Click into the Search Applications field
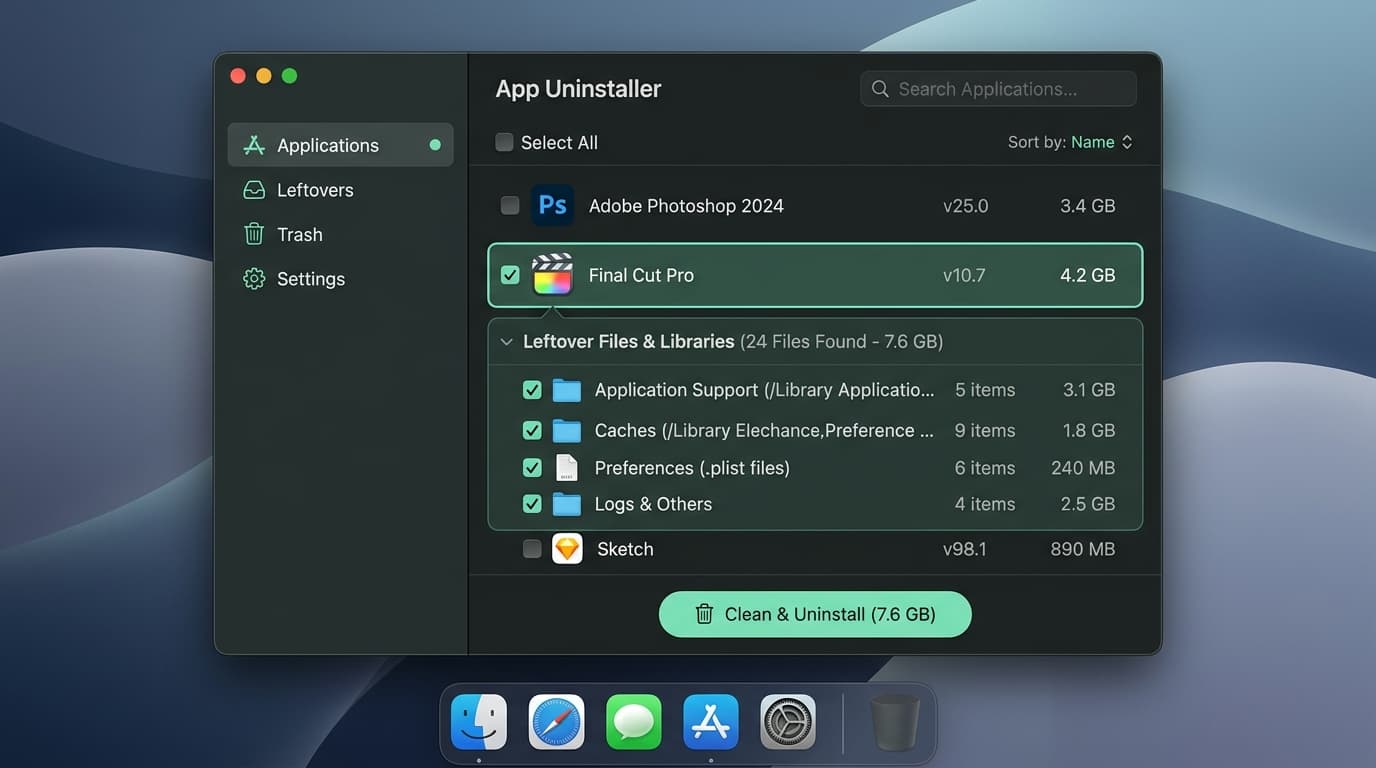This screenshot has width=1376, height=768. [x=998, y=89]
